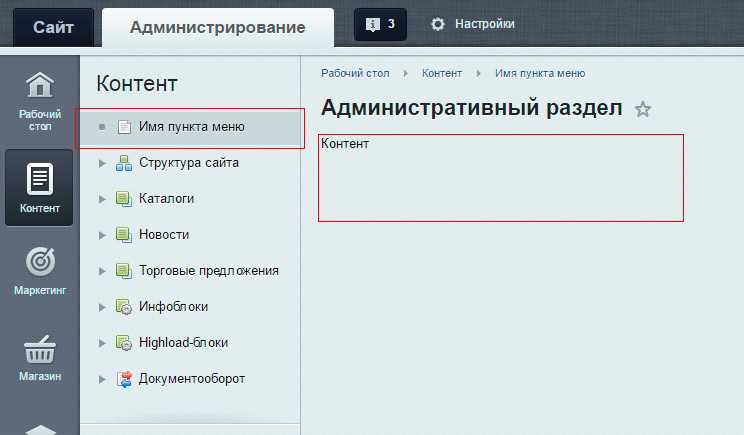Open Структура сайта tree item
744x435 pixels.
click(189, 163)
